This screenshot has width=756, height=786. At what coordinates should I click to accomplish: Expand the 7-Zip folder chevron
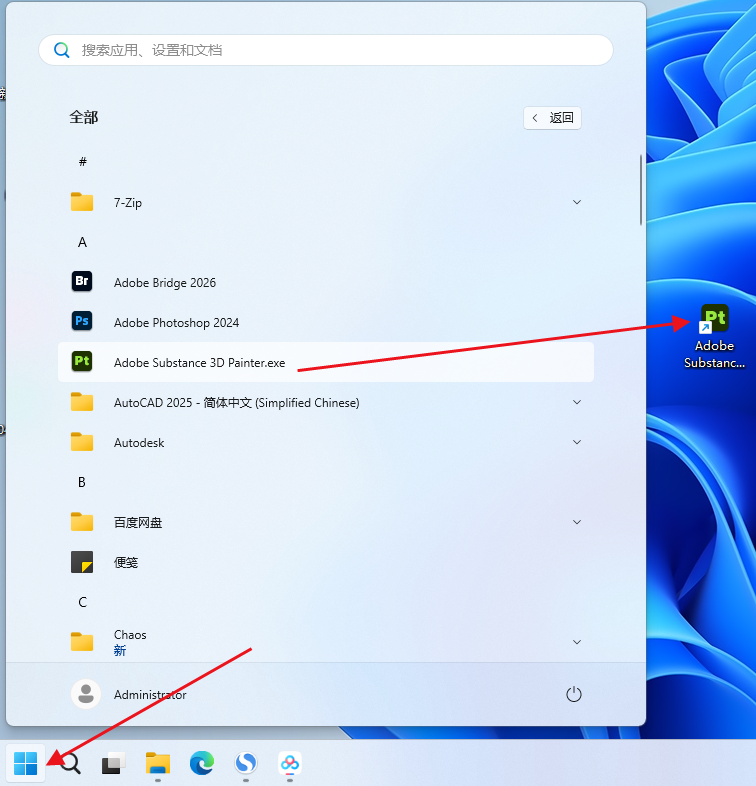click(577, 202)
